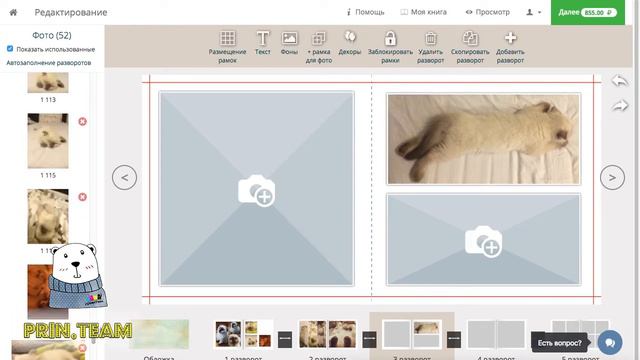Viewport: 640px width, 360px height.
Task: Remove photo 1 115 with red X
Action: [82, 122]
